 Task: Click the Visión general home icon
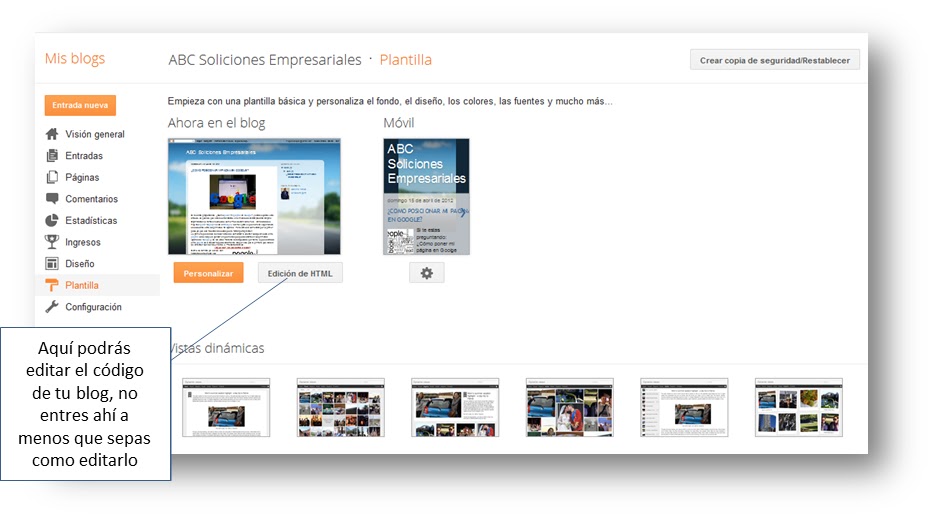click(52, 134)
